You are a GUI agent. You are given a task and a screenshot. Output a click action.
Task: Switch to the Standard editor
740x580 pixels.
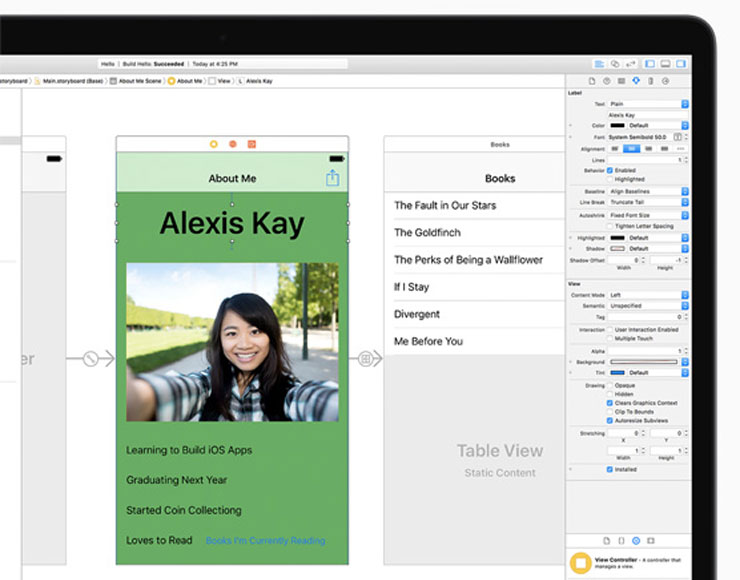point(599,64)
